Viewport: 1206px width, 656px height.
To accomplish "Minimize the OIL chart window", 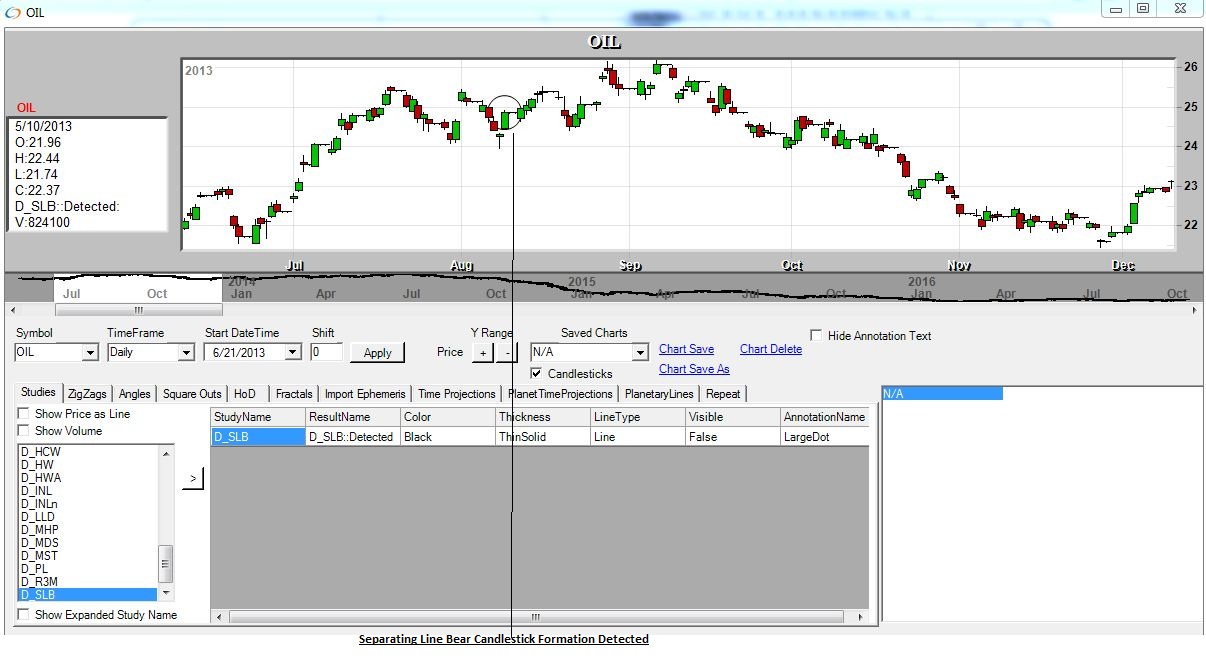I will [x=1116, y=9].
